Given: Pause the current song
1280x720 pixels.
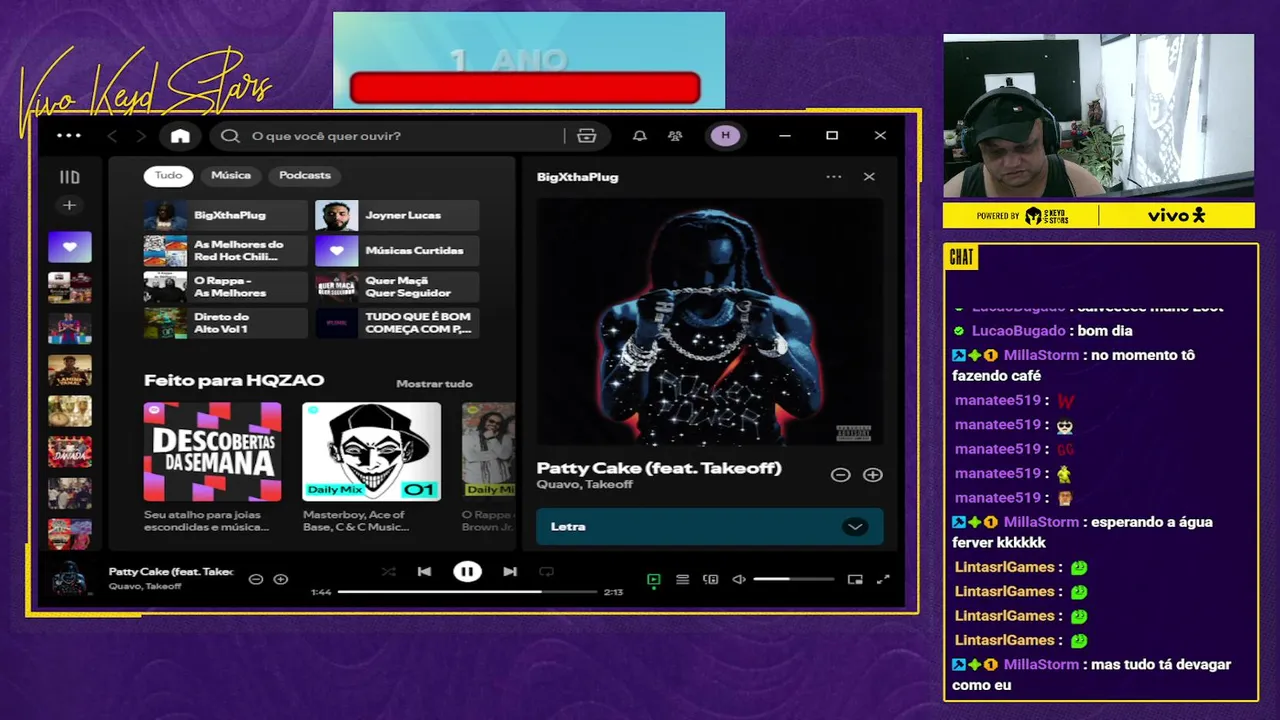Looking at the screenshot, I should pyautogui.click(x=467, y=572).
